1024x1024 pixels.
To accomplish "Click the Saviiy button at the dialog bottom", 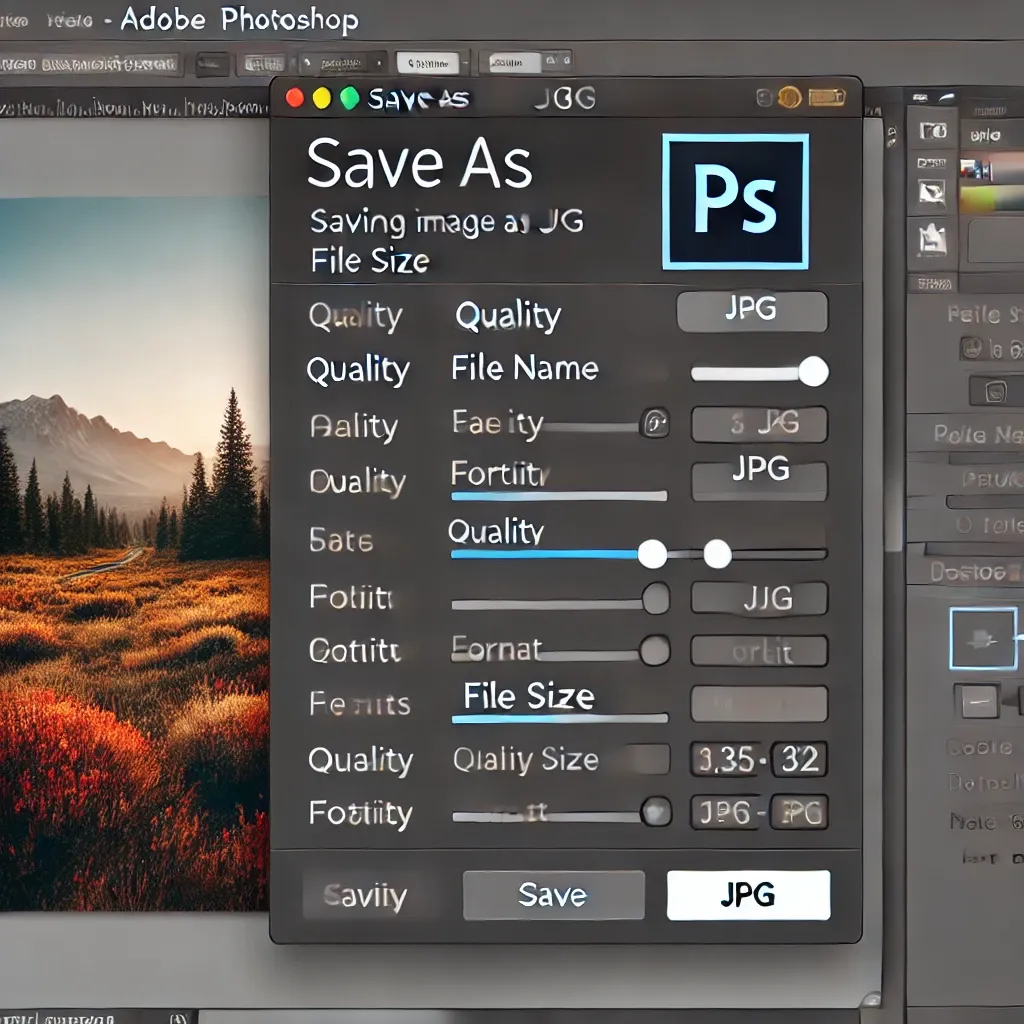I will [x=365, y=895].
